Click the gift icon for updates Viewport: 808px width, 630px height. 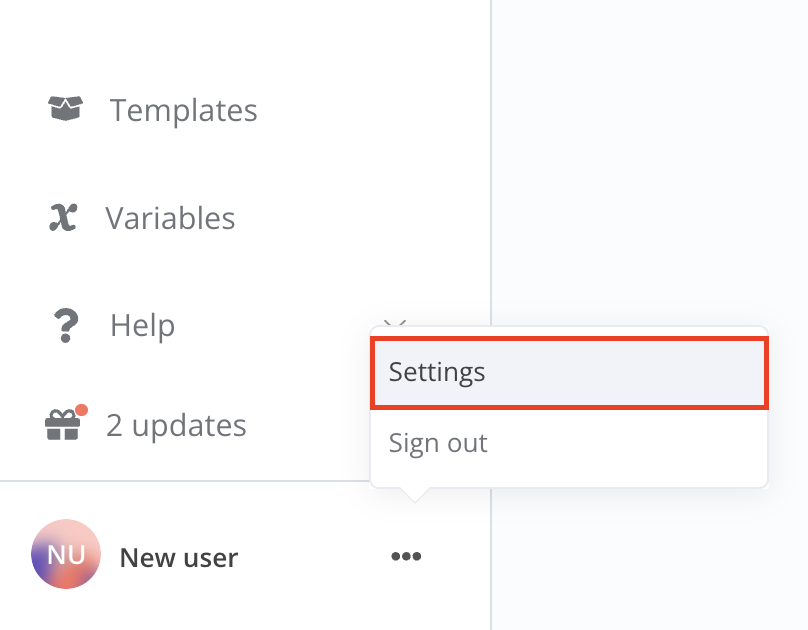pos(62,425)
